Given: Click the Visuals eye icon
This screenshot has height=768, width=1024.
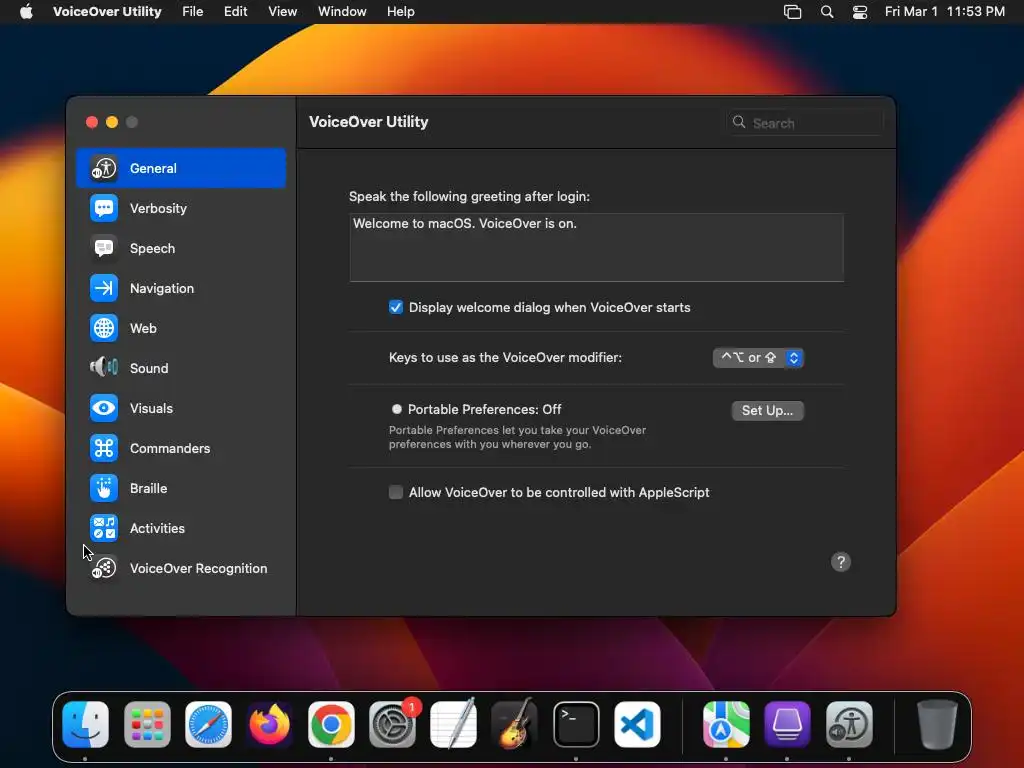Looking at the screenshot, I should tap(104, 408).
